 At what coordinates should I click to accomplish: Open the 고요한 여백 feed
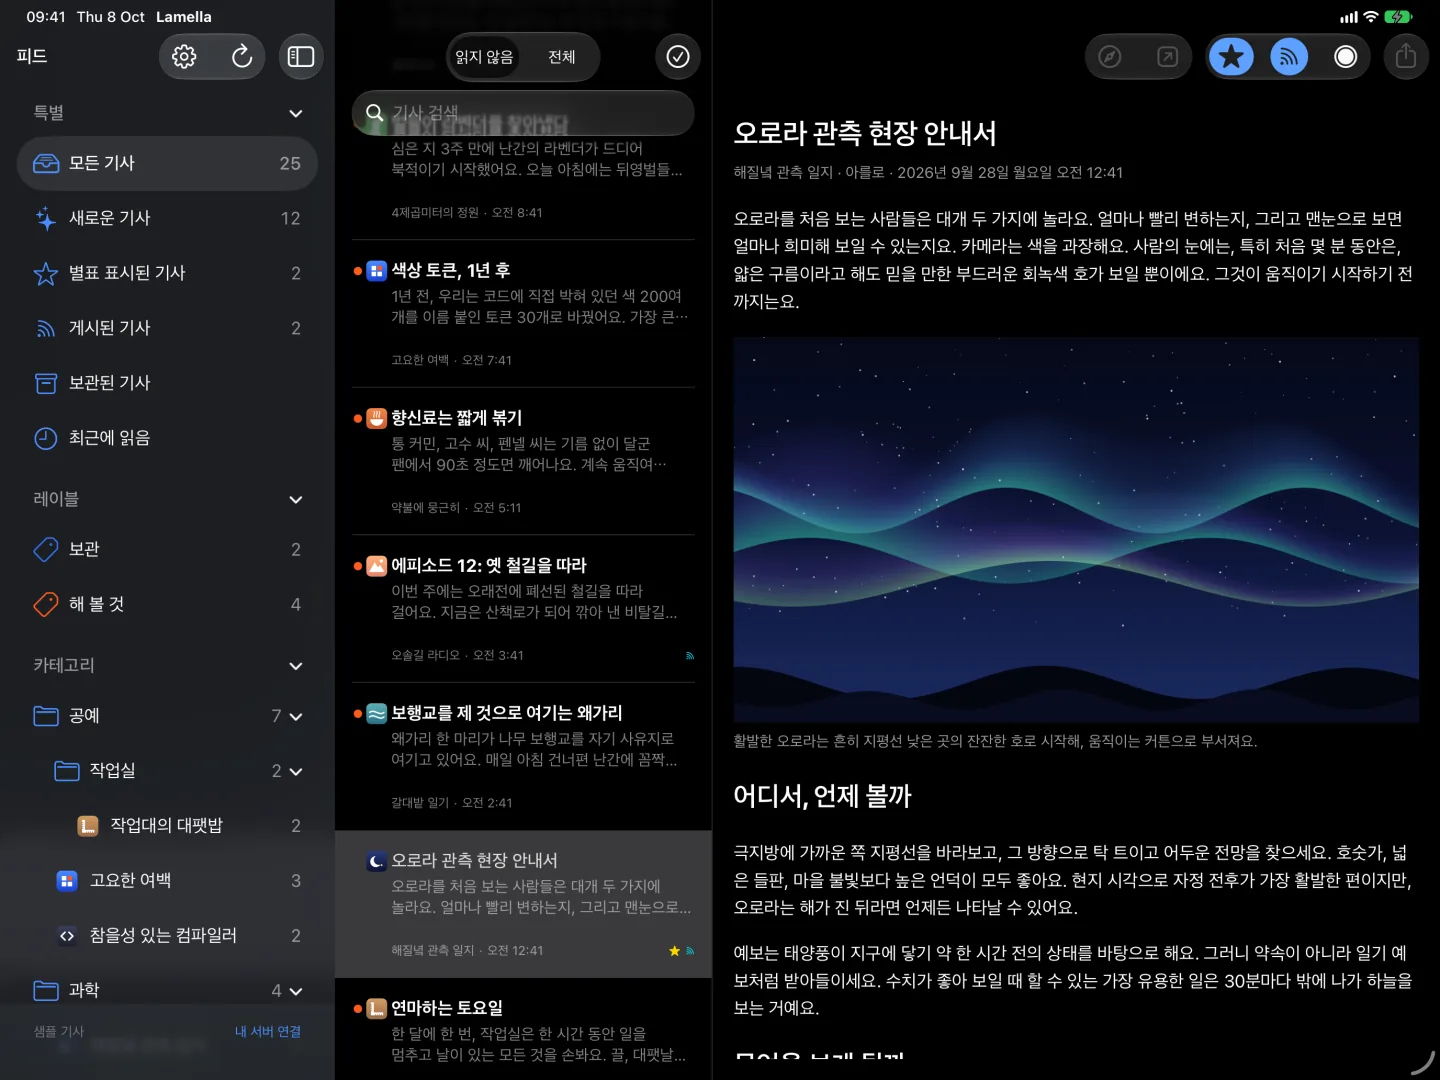coord(167,881)
